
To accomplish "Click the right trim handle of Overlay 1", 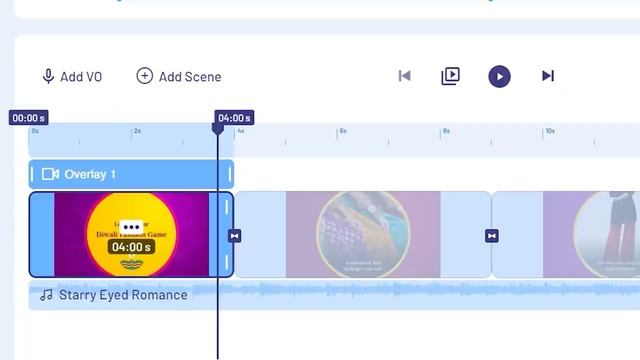I will tap(230, 174).
